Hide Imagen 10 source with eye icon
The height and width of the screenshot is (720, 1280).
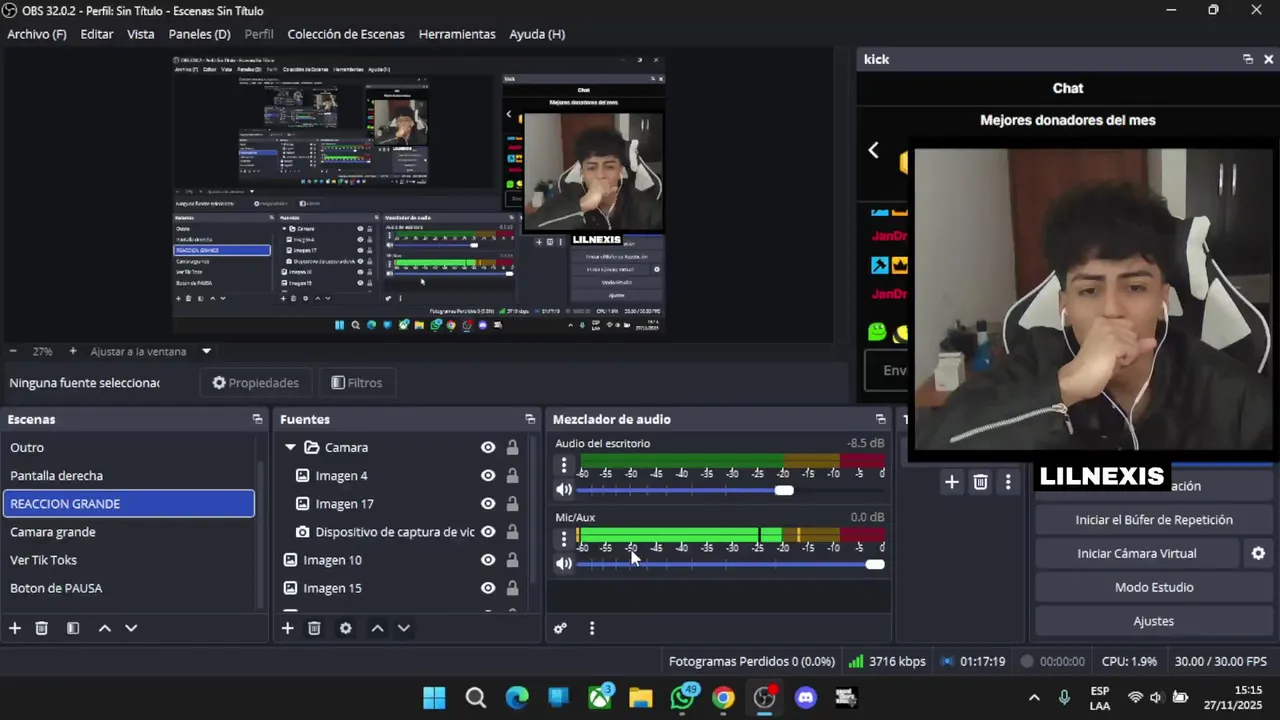[488, 560]
